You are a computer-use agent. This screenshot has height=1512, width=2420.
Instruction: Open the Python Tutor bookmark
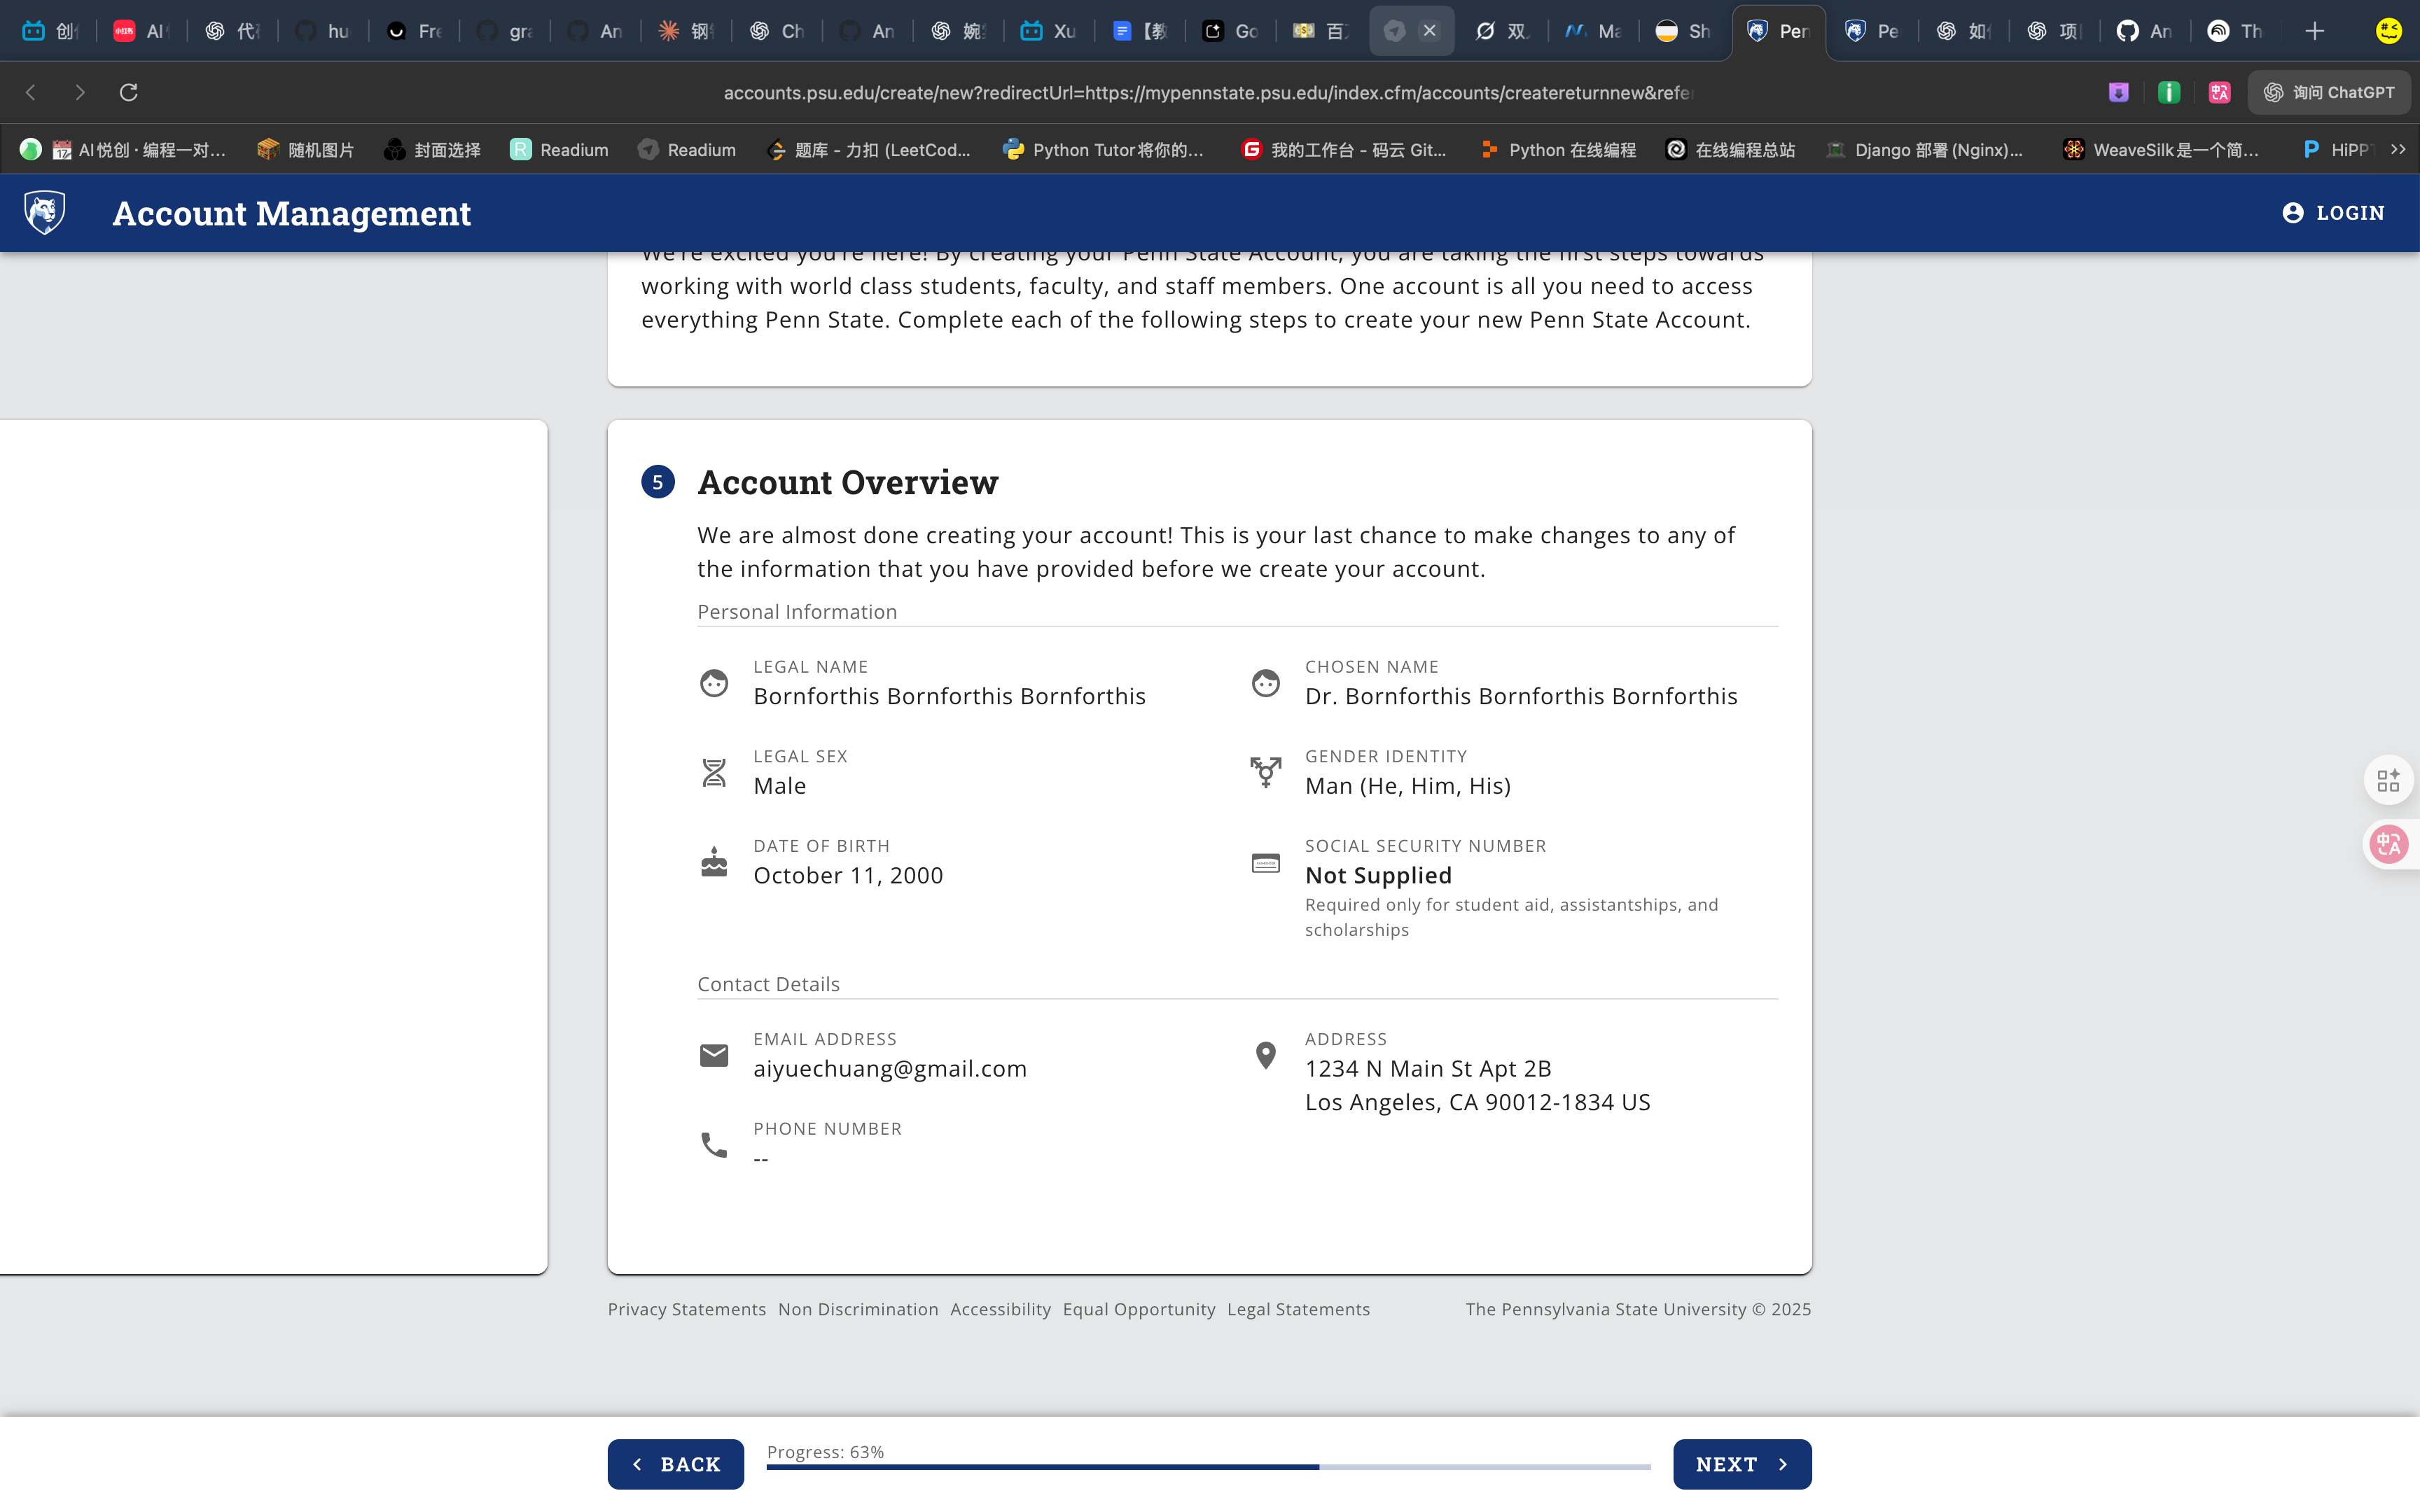1104,149
